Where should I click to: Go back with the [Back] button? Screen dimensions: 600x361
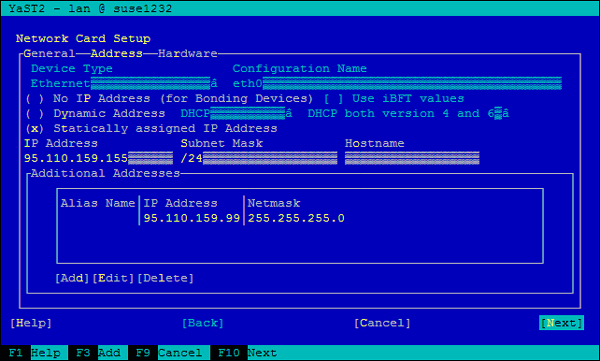pyautogui.click(x=203, y=323)
